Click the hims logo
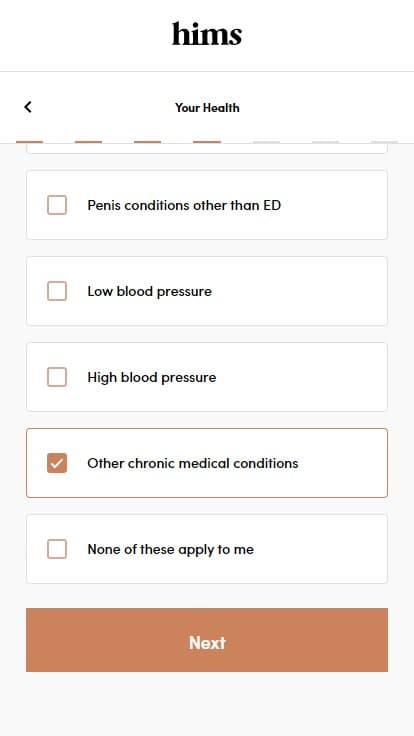Viewport: 414px width, 736px height. [x=207, y=34]
